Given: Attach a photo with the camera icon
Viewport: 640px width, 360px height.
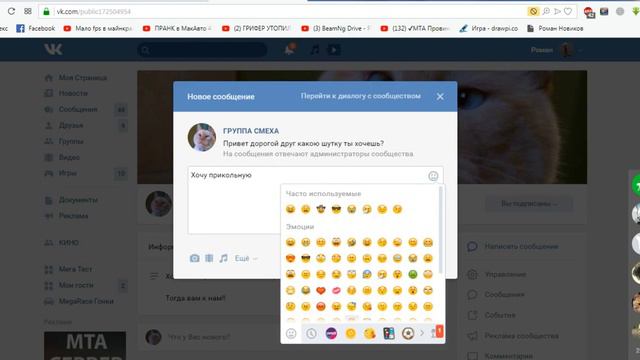Looking at the screenshot, I should (194, 258).
